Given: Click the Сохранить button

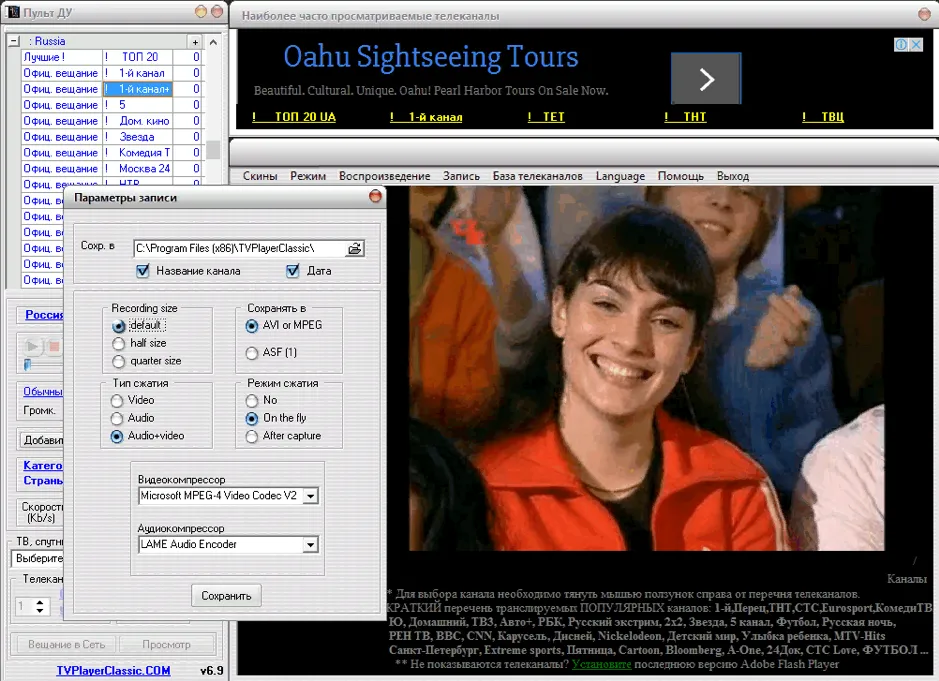Looking at the screenshot, I should [x=226, y=596].
